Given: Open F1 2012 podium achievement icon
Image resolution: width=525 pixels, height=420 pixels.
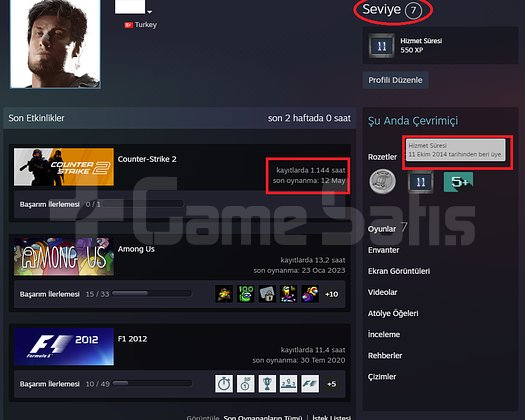Looking at the screenshot, I should click(x=288, y=383).
